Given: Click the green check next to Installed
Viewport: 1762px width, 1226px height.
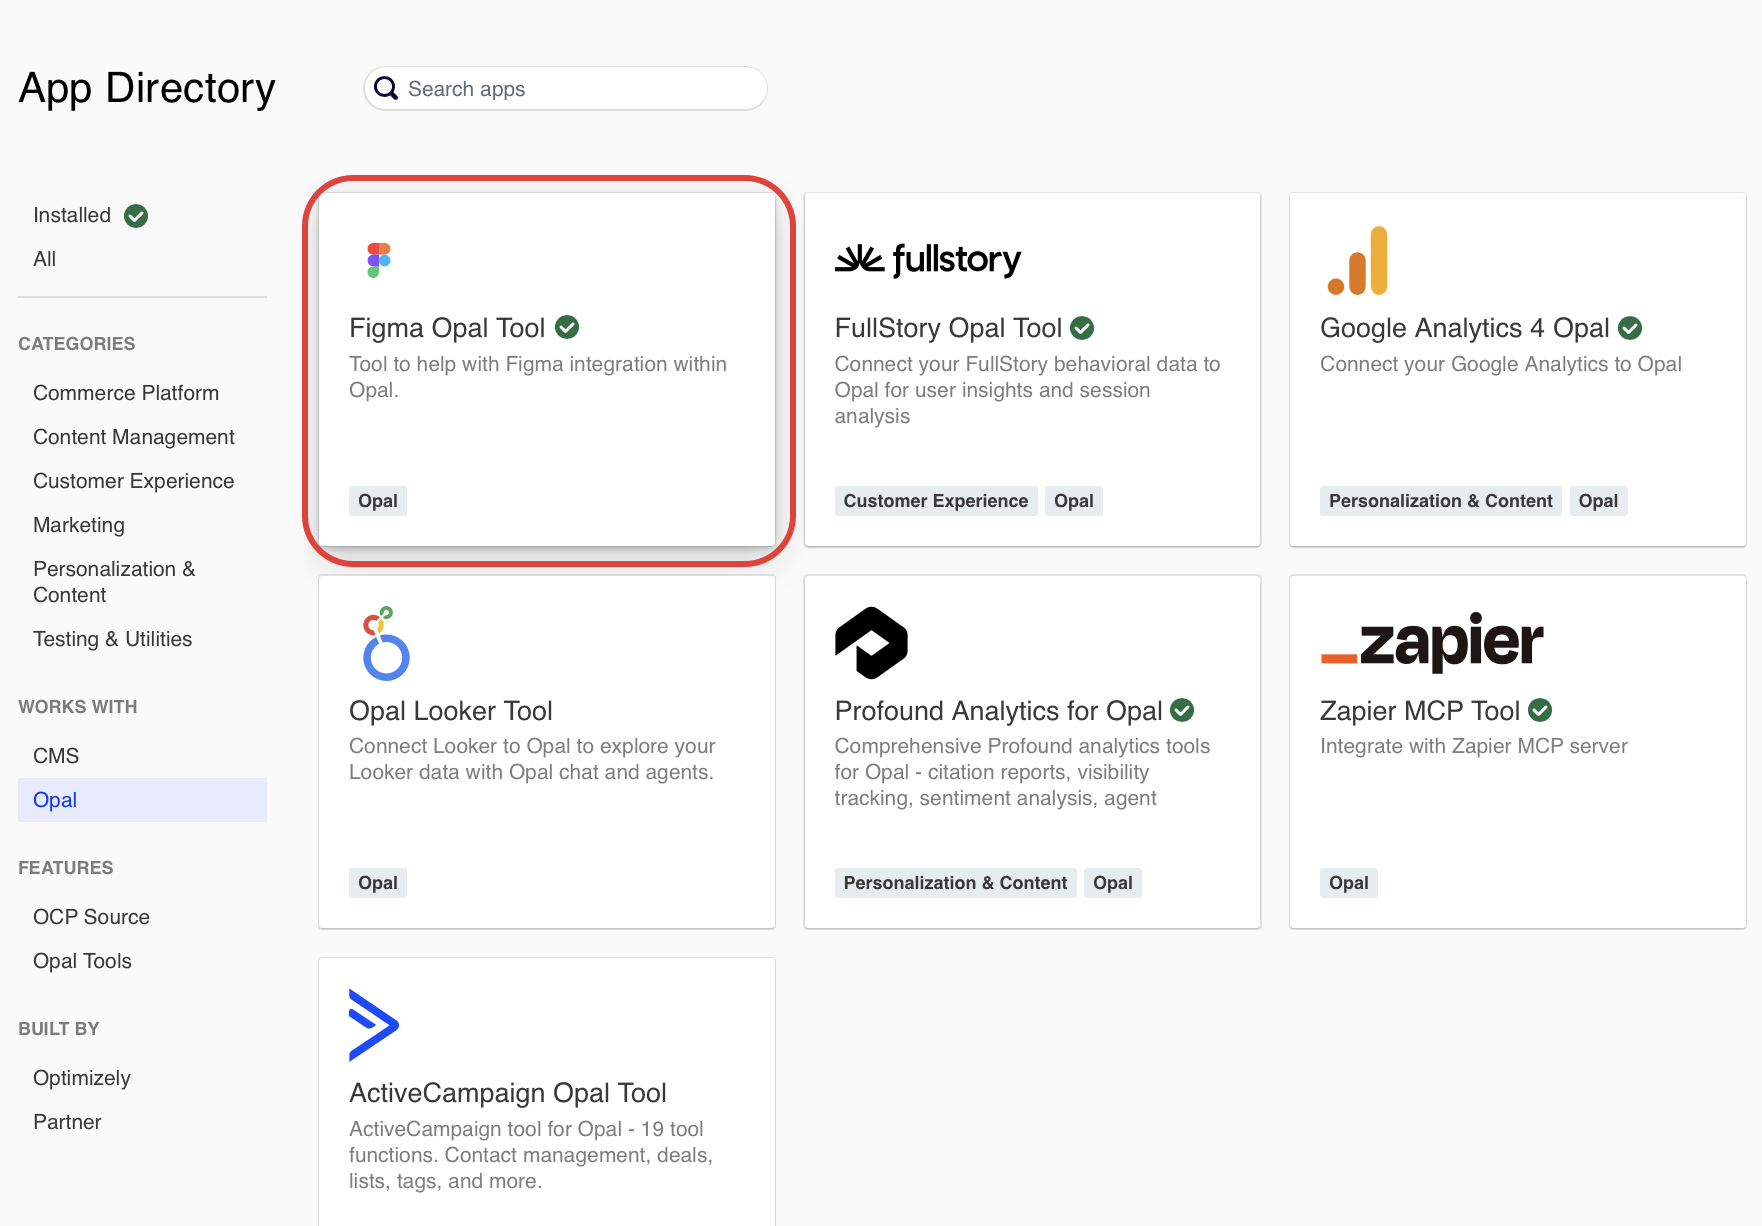Looking at the screenshot, I should [x=136, y=216].
